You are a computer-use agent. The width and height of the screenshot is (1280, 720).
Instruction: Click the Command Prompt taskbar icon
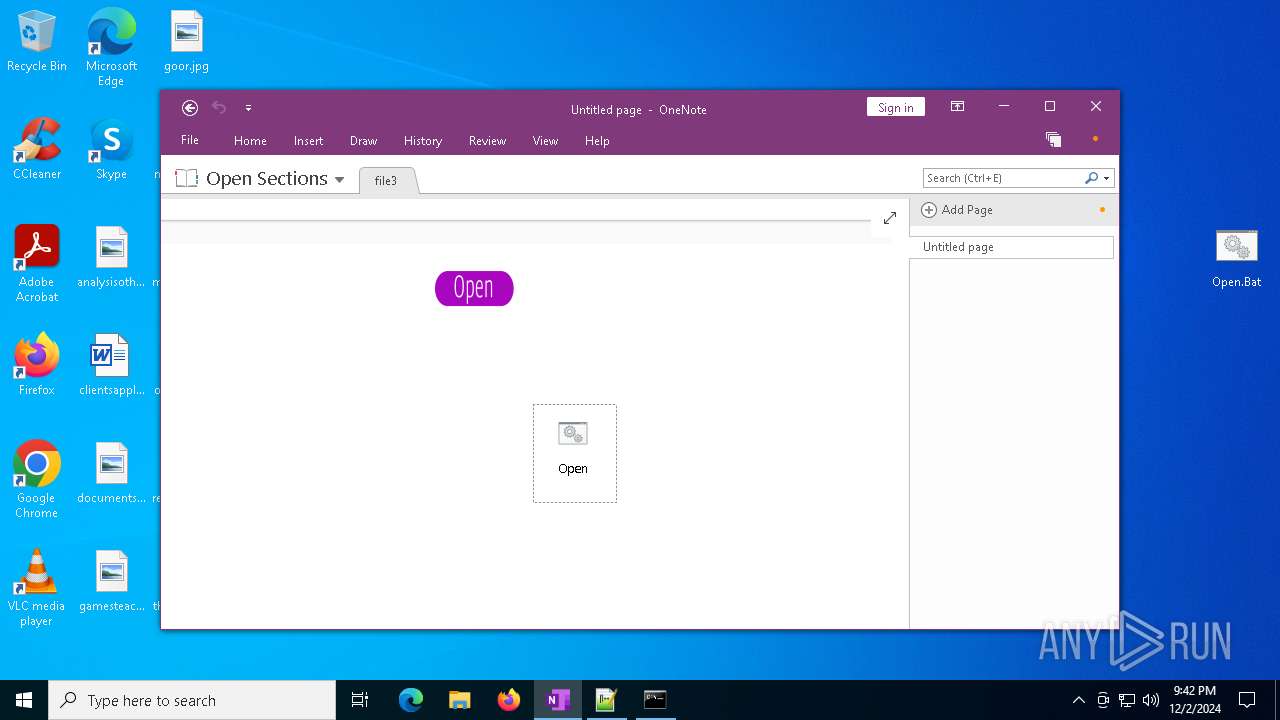[655, 700]
